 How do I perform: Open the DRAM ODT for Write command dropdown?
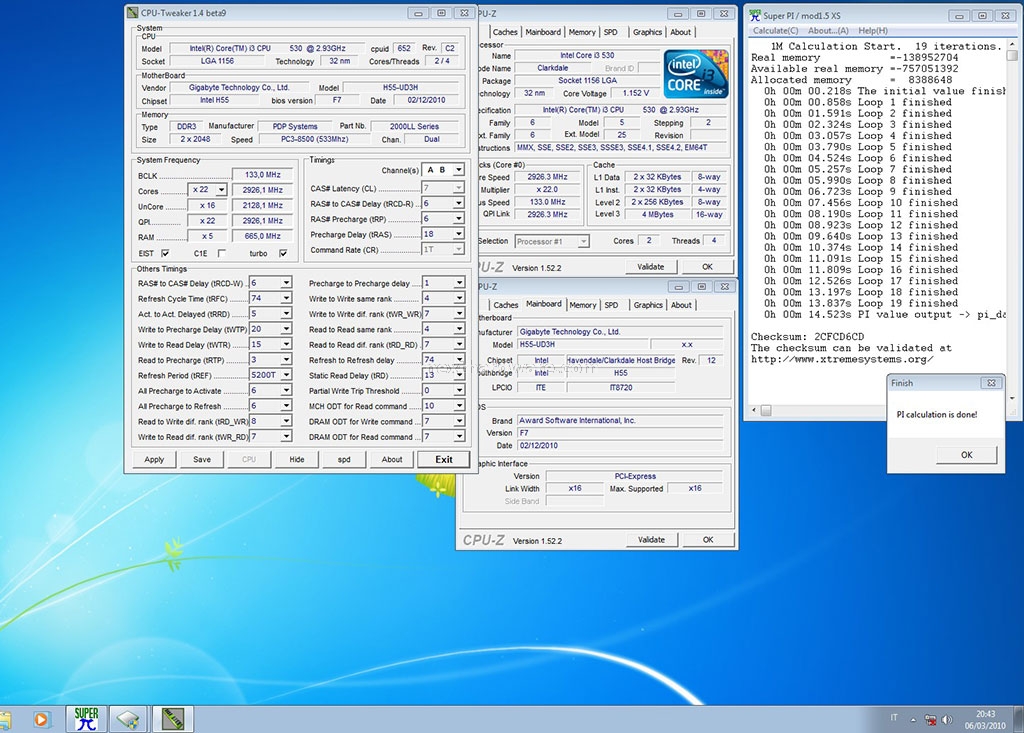tap(459, 421)
